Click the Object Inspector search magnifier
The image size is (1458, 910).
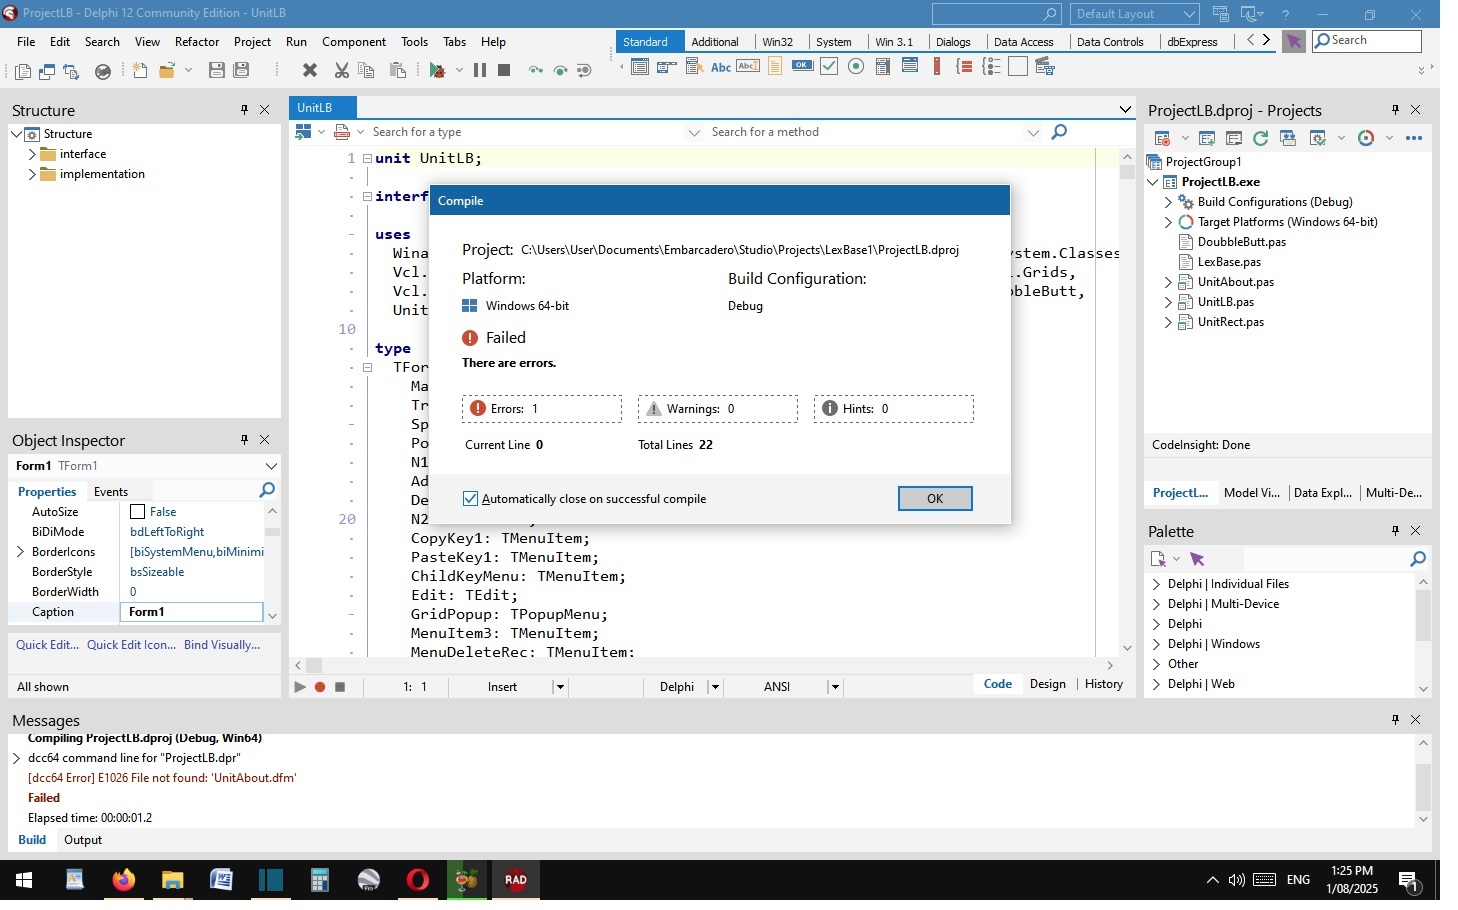[267, 490]
